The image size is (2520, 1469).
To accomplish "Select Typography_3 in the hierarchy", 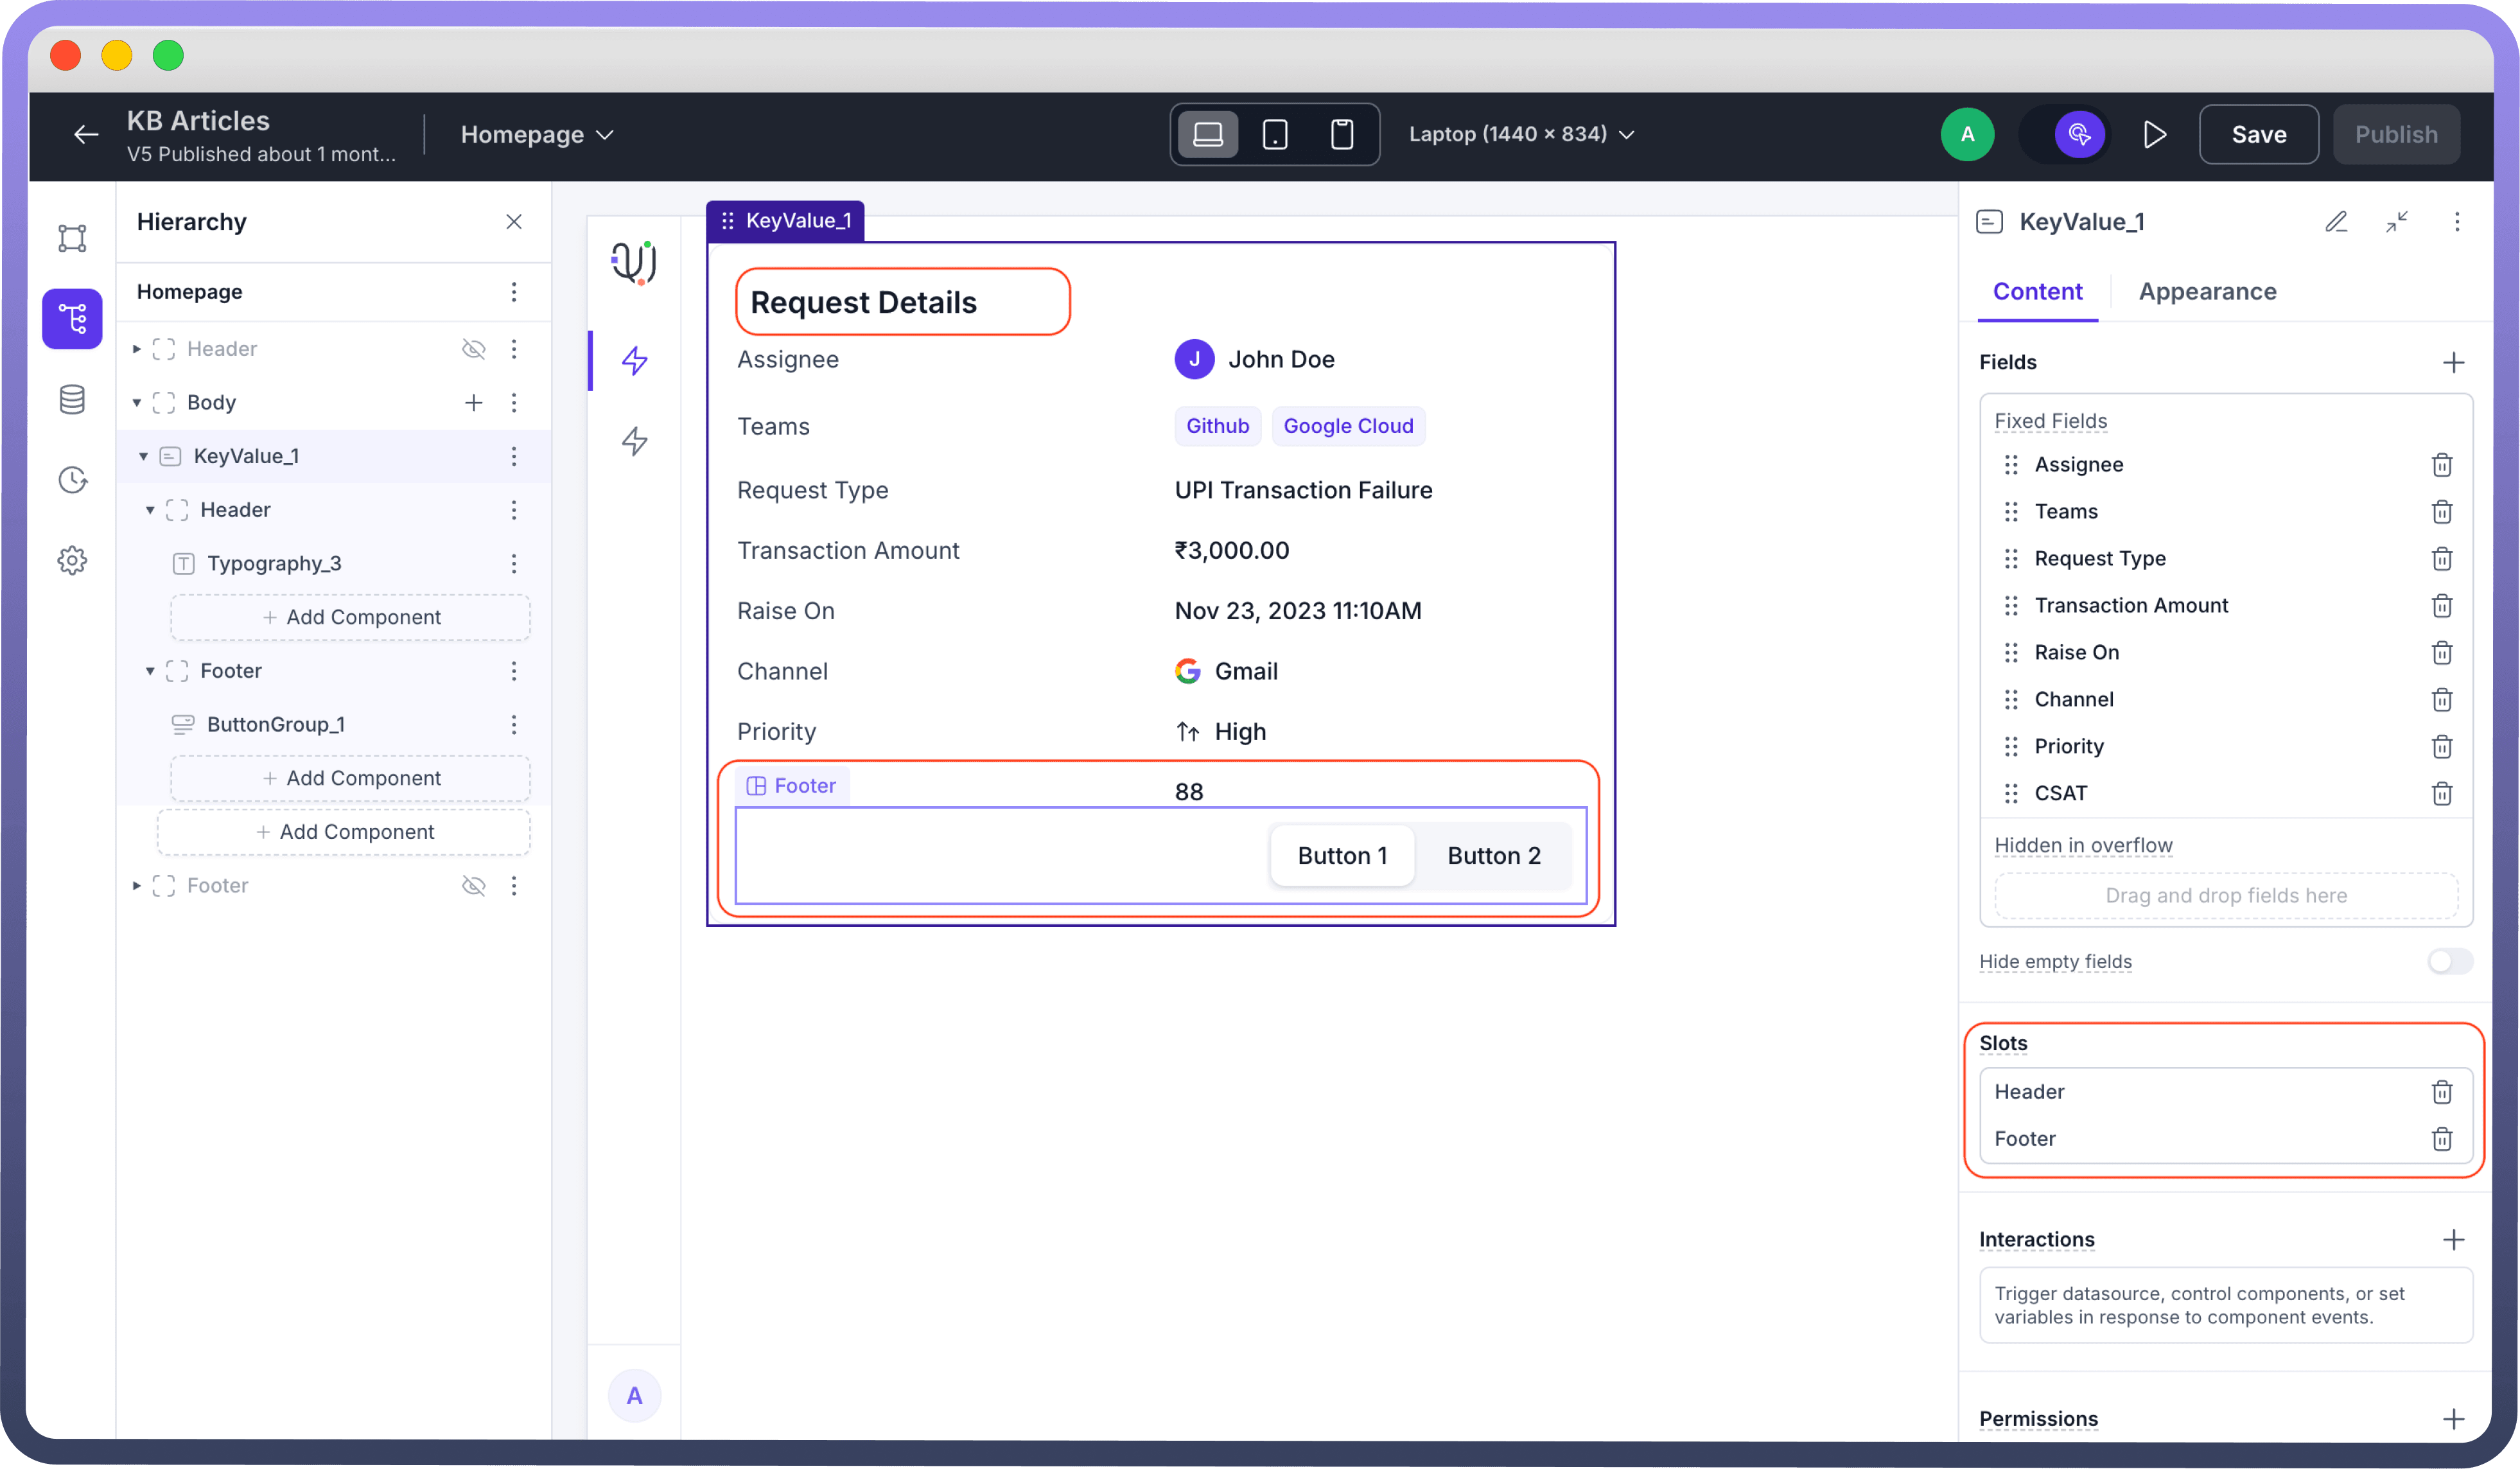I will tap(273, 564).
